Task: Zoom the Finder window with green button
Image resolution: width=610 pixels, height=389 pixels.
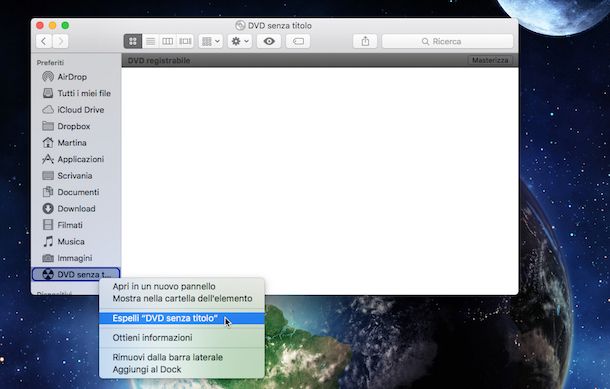Action: pos(65,25)
